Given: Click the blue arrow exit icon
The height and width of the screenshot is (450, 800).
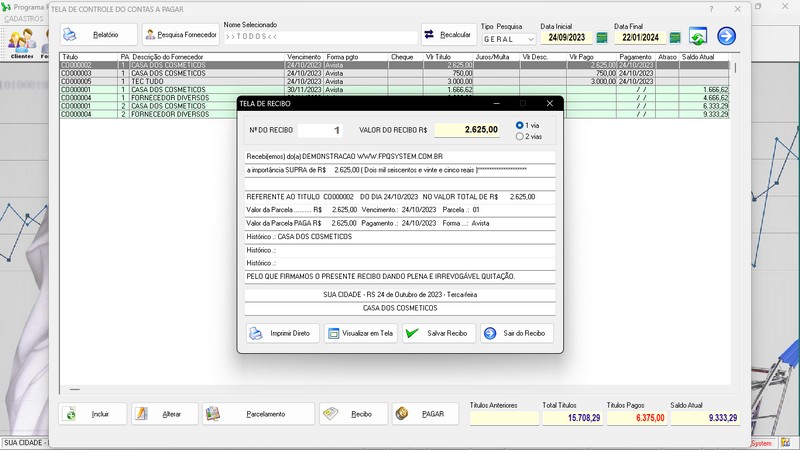Looking at the screenshot, I should point(727,37).
